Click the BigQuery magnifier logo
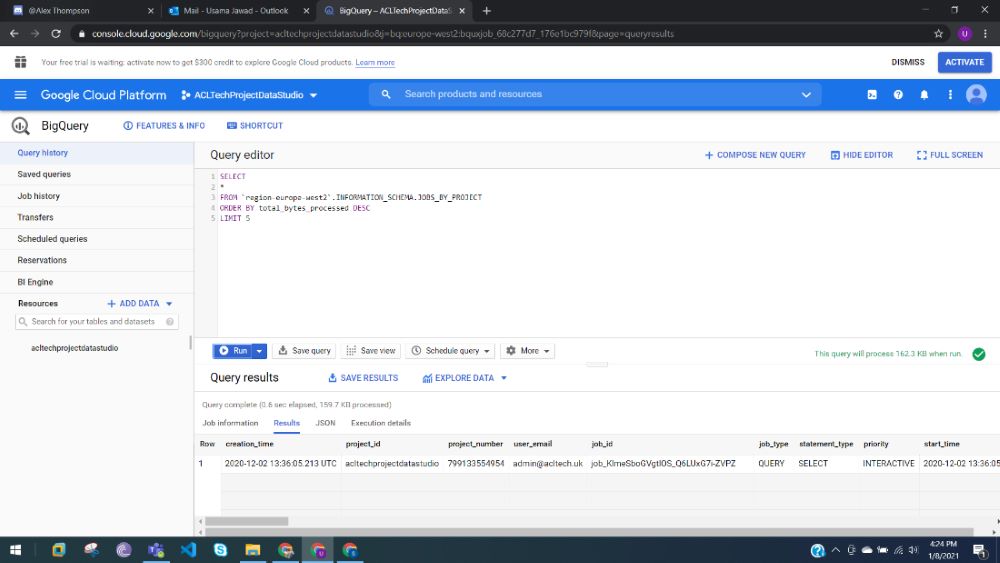 20,126
